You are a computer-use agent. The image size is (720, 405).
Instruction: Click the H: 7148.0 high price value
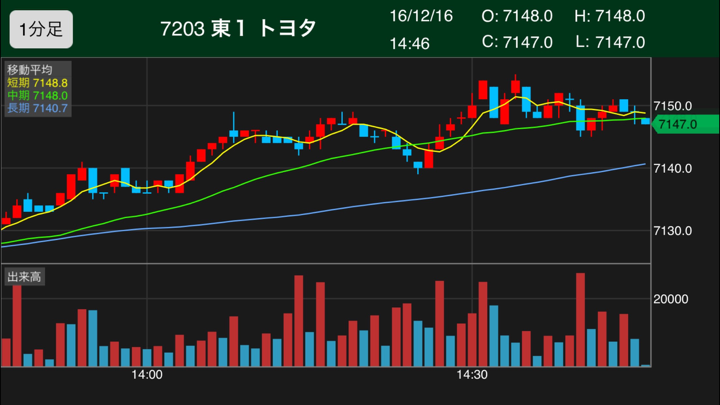click(x=608, y=16)
